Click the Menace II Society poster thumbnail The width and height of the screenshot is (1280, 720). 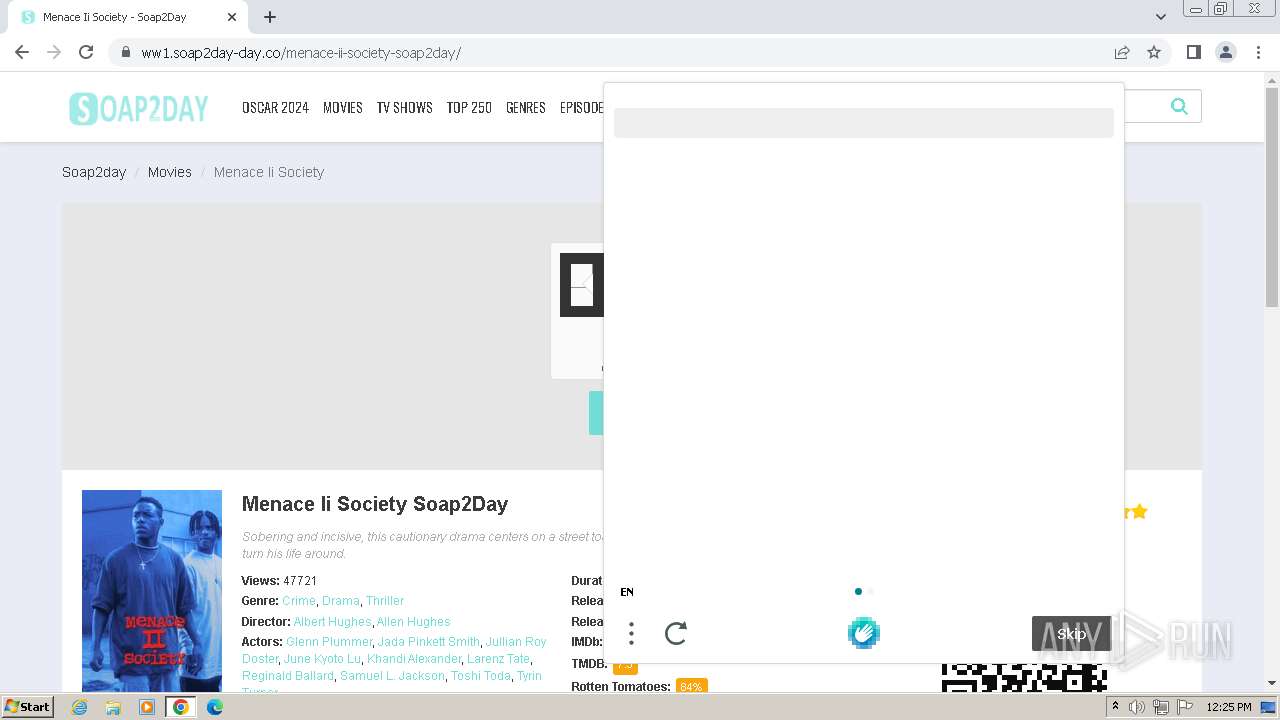[x=152, y=590]
